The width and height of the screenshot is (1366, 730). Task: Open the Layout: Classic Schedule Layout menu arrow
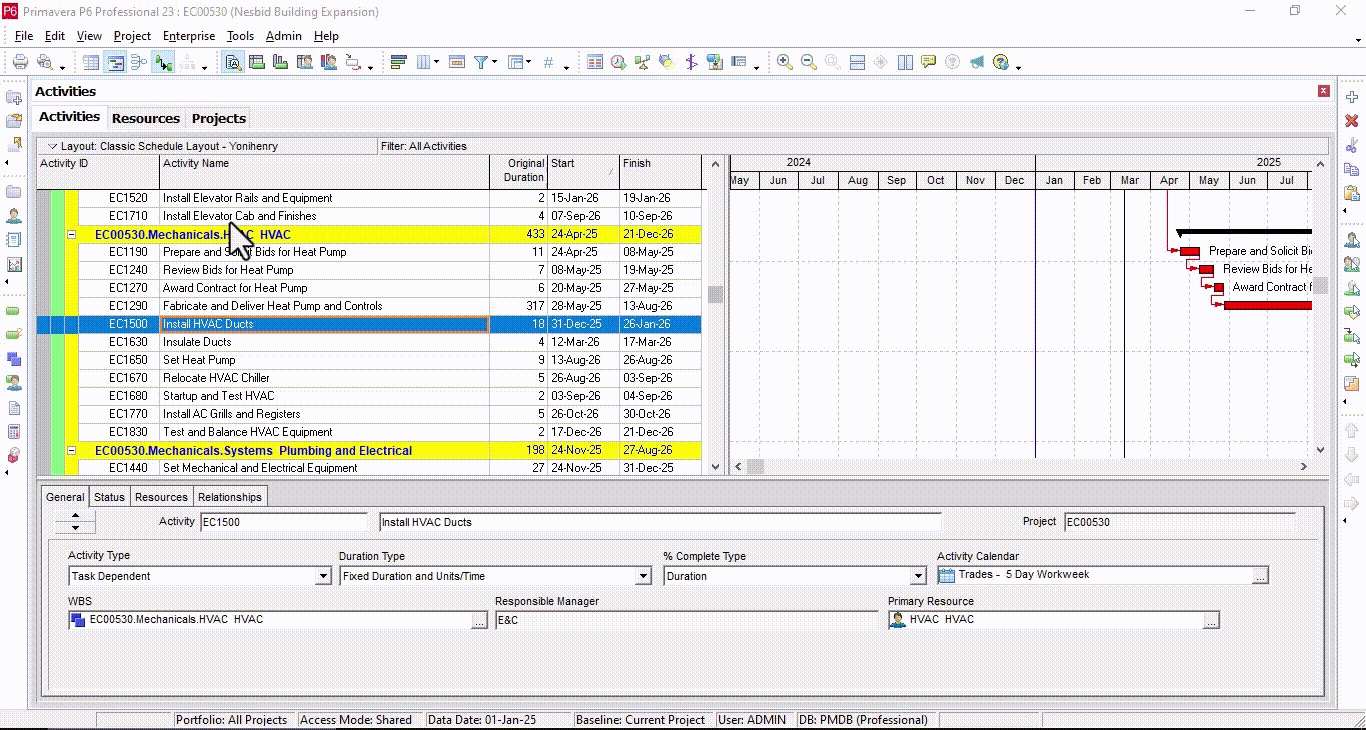point(54,146)
